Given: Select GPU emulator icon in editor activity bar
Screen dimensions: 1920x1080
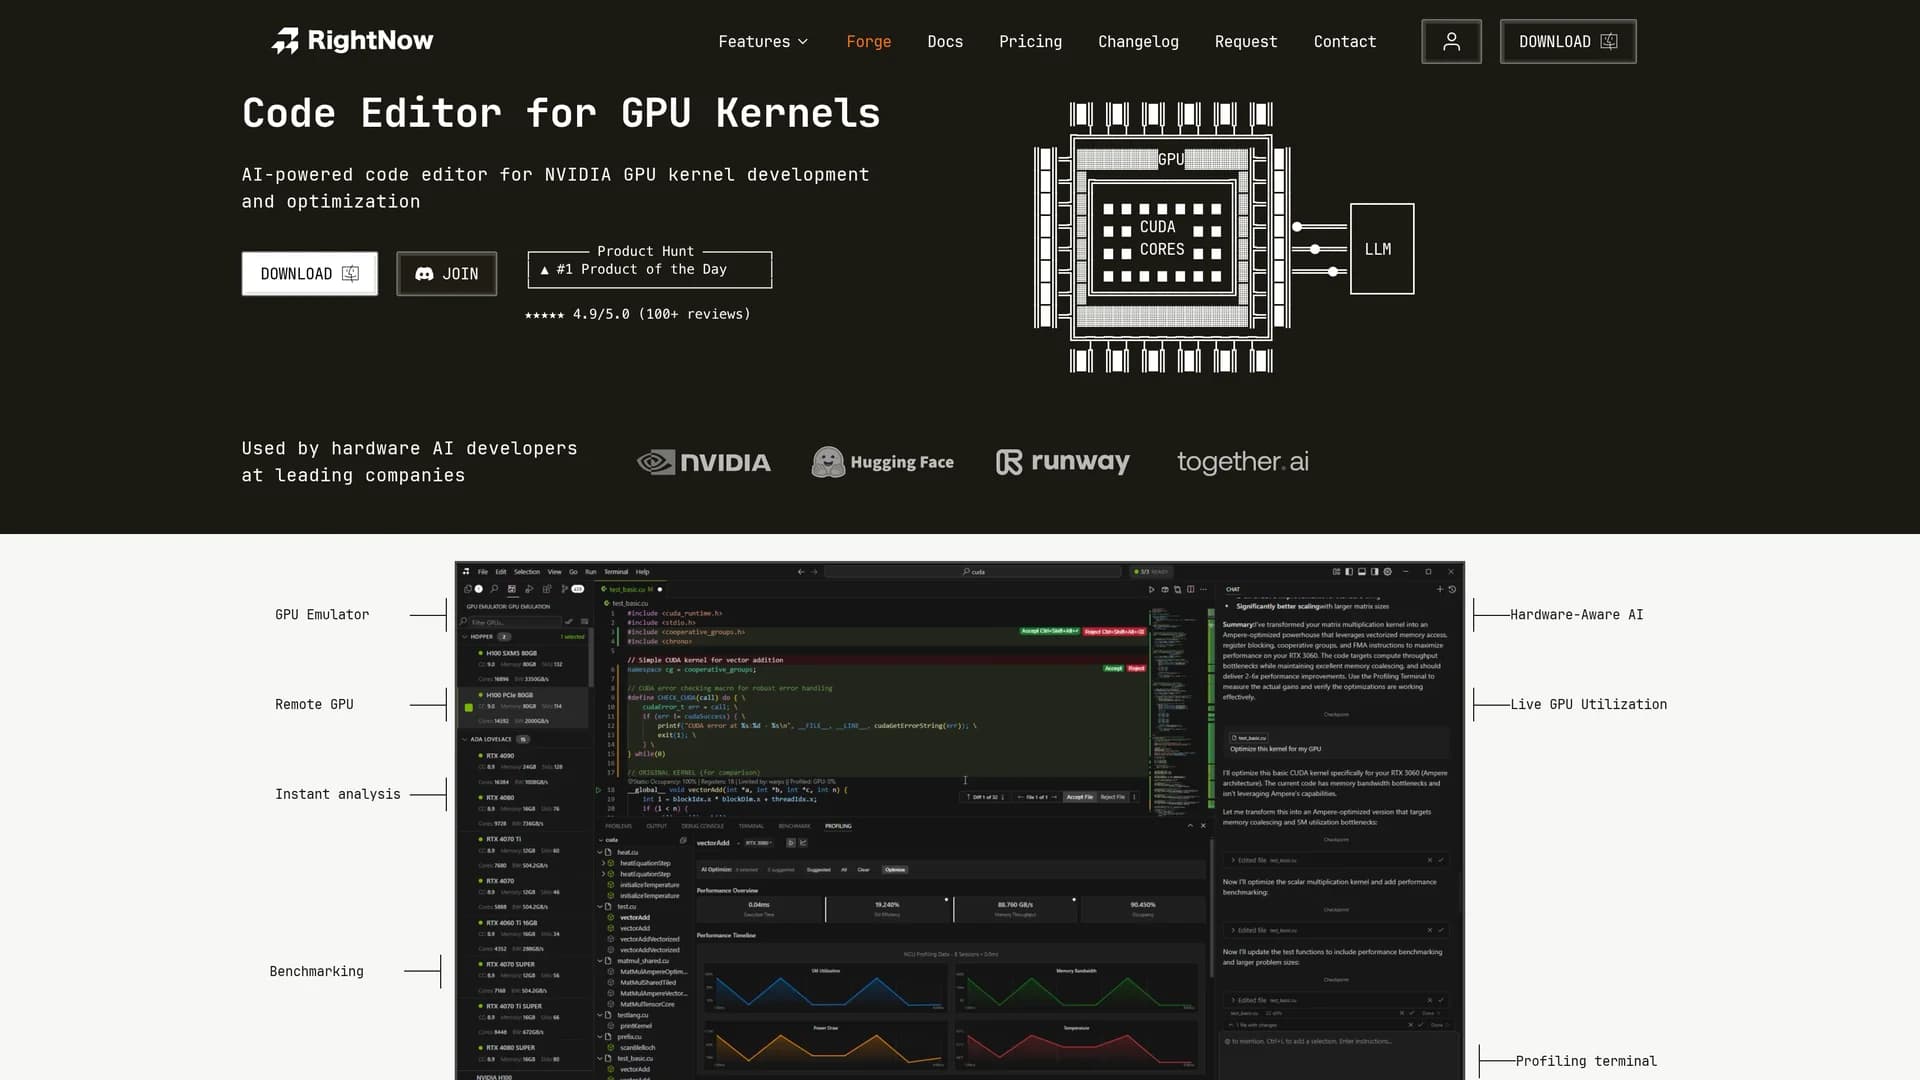Looking at the screenshot, I should 512,589.
